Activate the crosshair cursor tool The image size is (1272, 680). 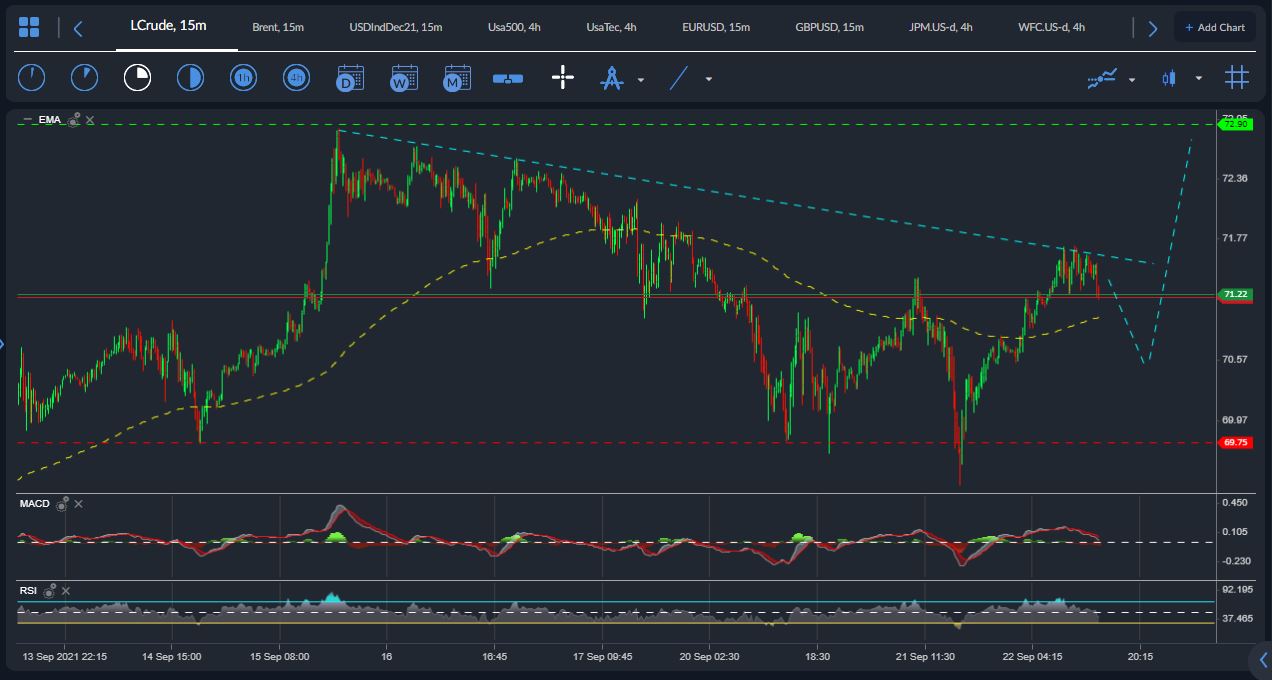(x=563, y=78)
